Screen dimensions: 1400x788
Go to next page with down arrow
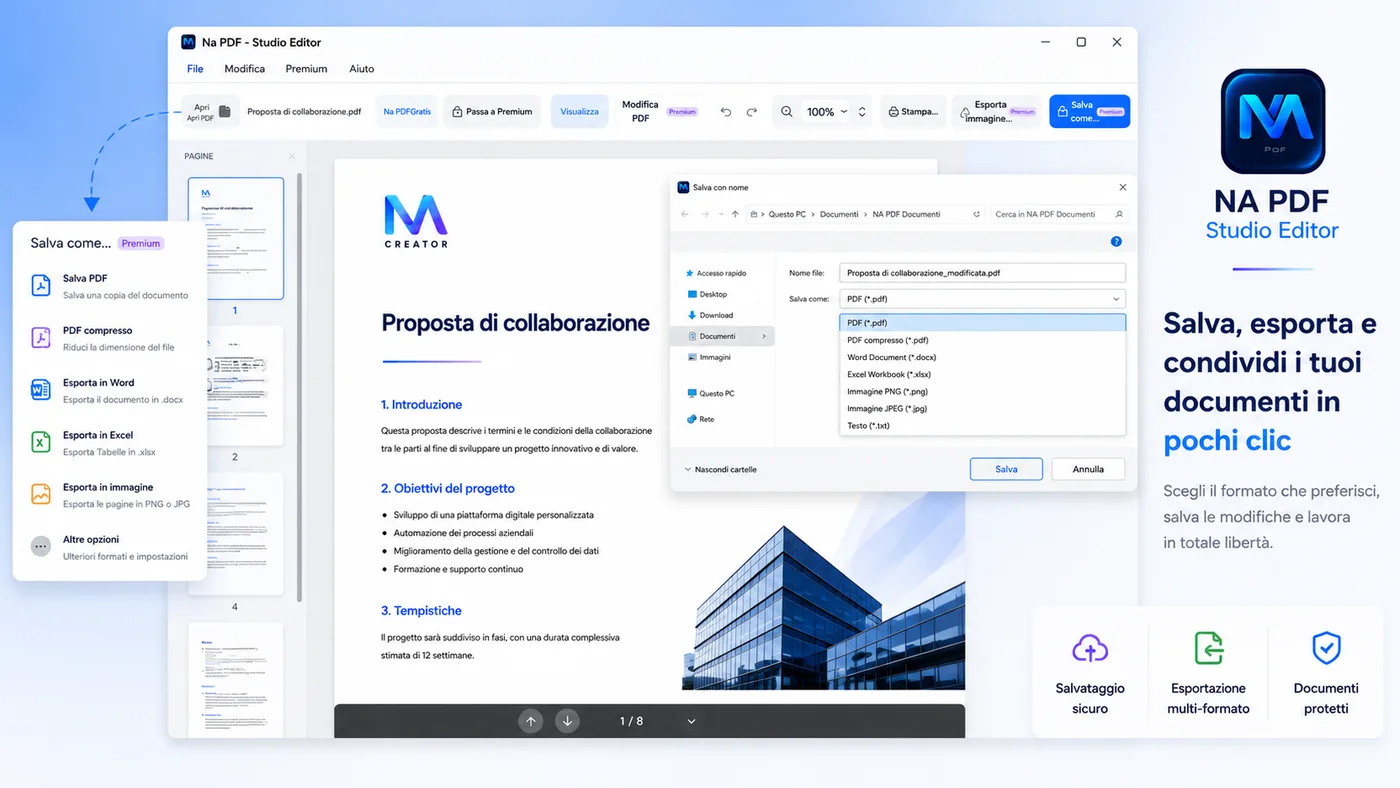tap(567, 721)
